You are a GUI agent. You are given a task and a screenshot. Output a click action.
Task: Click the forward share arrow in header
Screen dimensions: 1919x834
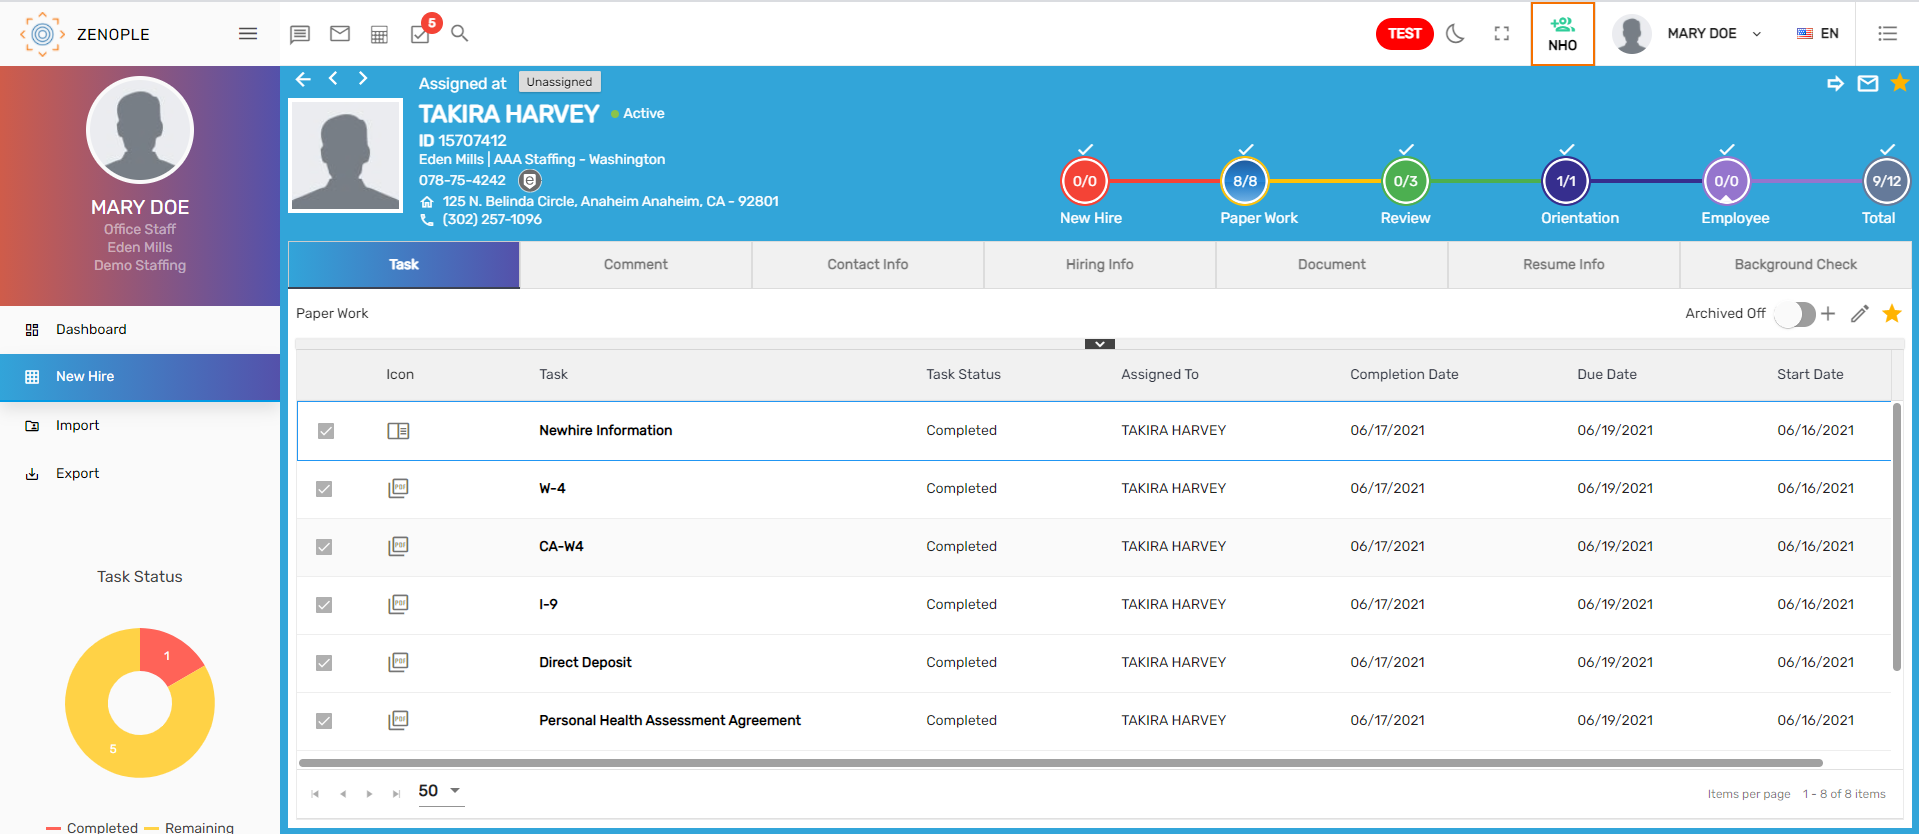tap(1835, 84)
